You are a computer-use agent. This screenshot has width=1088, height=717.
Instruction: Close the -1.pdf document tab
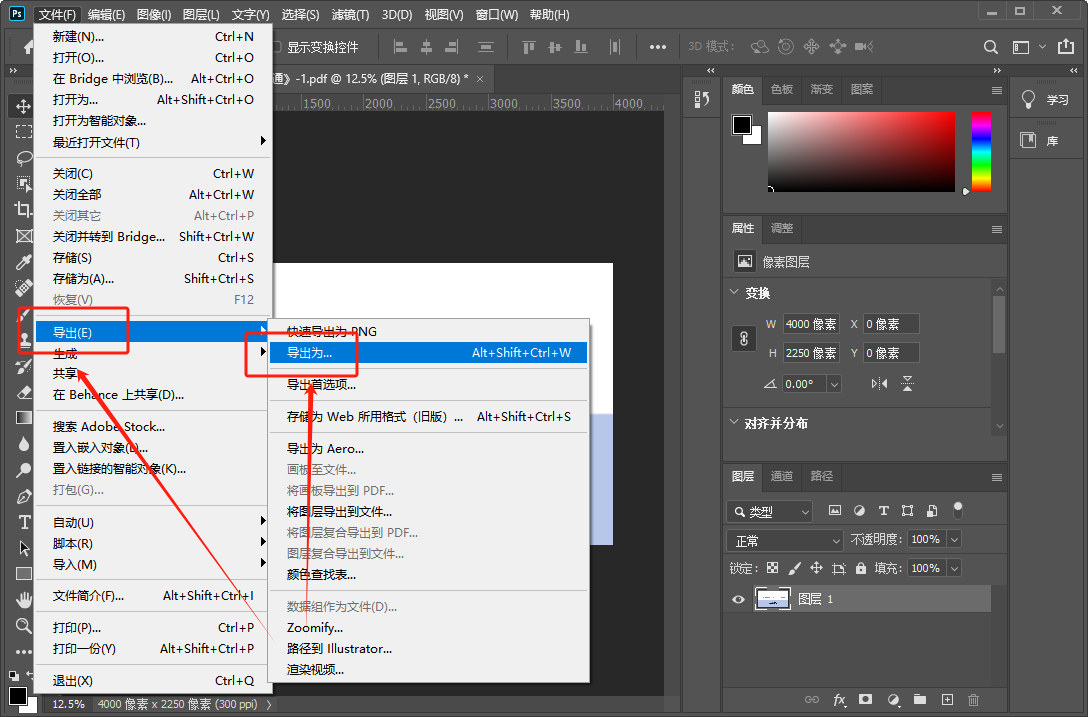(479, 79)
